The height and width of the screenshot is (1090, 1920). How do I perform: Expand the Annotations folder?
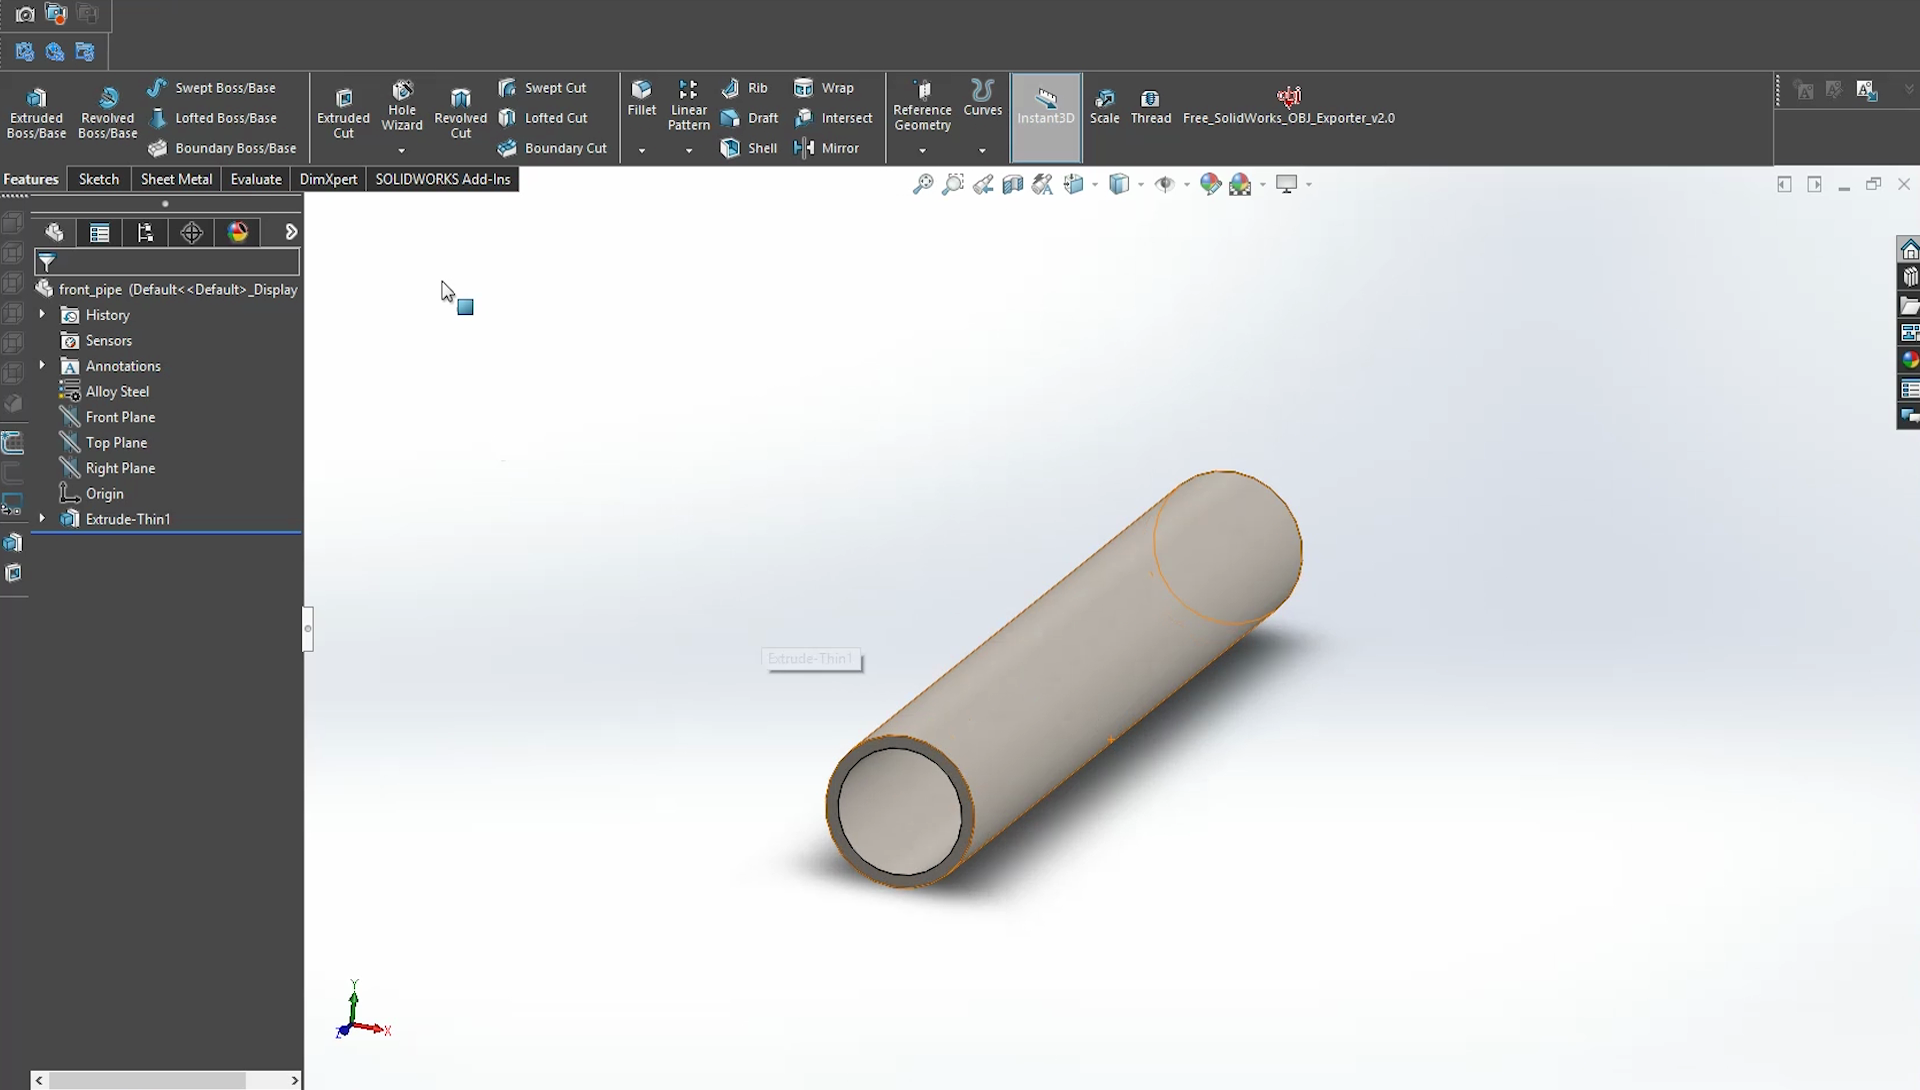coord(42,365)
